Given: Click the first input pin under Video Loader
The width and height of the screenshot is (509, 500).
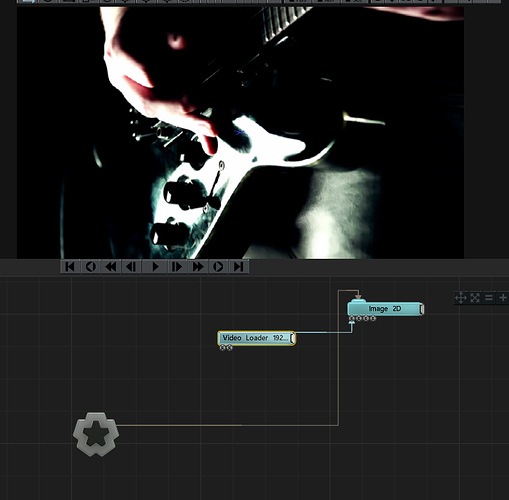Looking at the screenshot, I should [223, 348].
